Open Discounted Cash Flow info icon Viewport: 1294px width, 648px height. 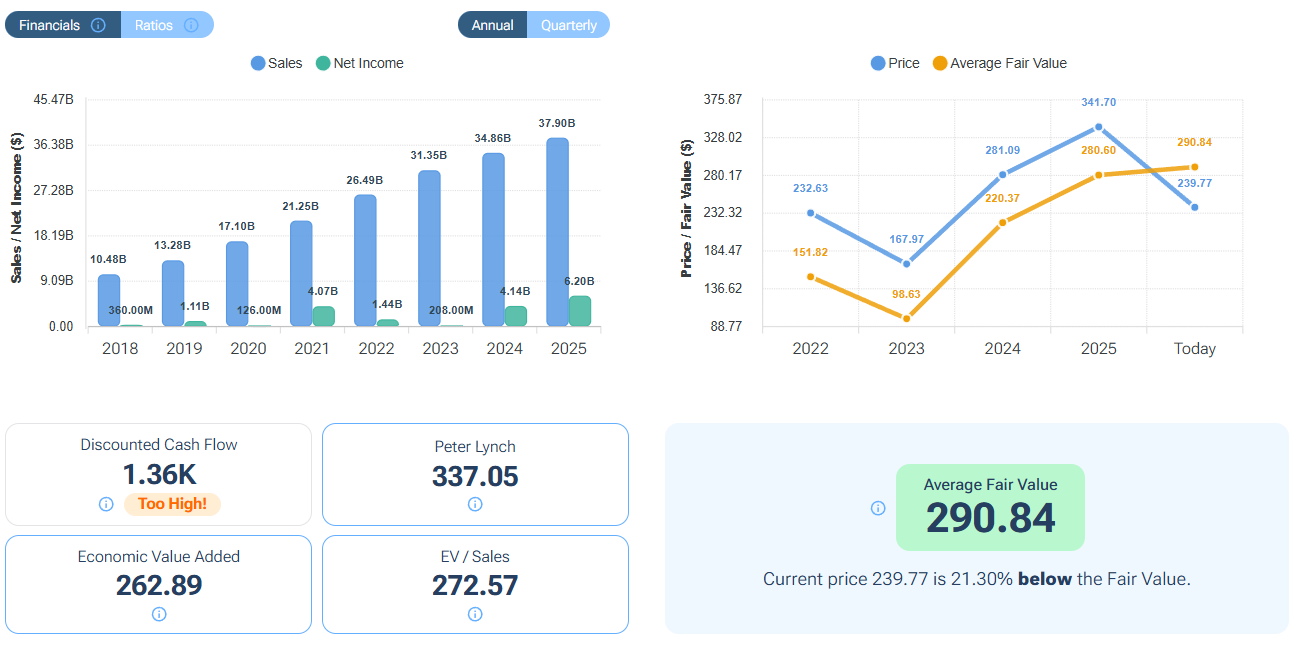[x=106, y=504]
